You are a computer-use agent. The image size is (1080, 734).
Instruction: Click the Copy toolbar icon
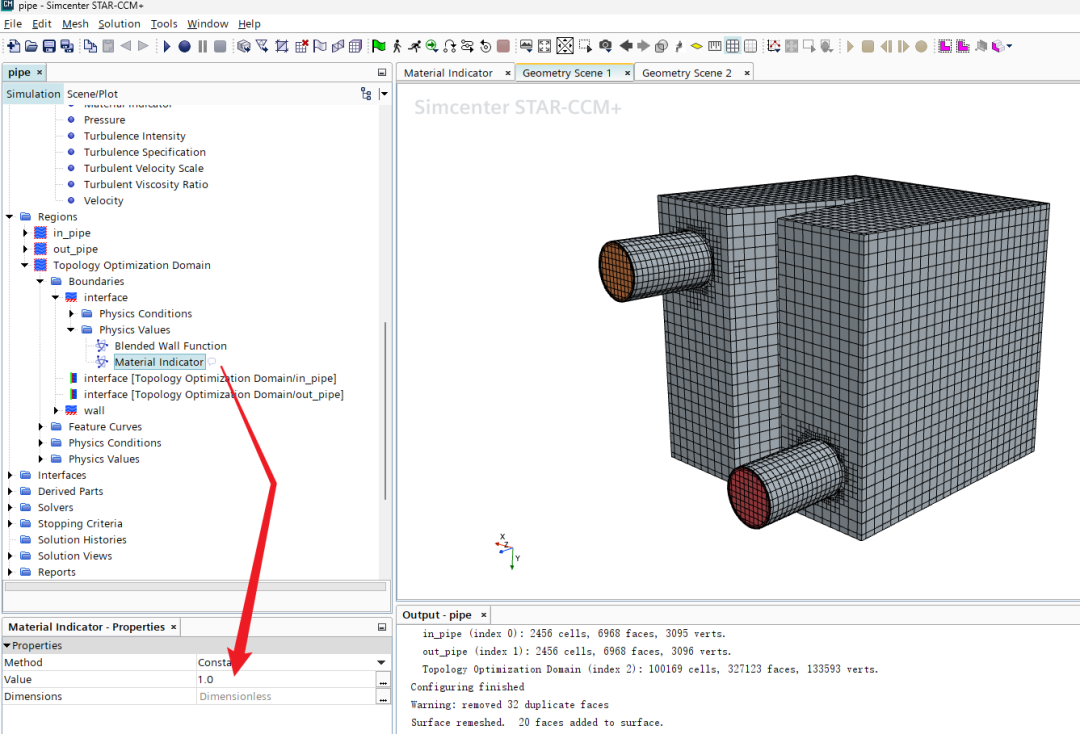tap(90, 46)
